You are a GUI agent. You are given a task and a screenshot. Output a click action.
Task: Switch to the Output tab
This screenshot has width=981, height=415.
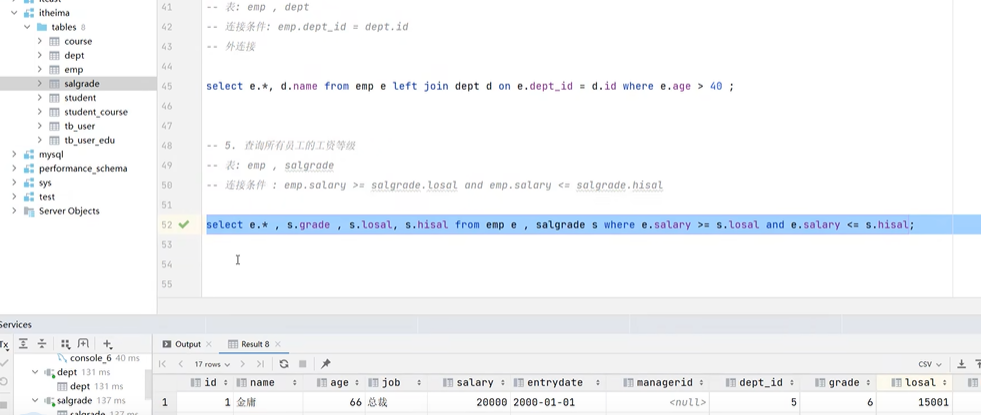click(181, 344)
